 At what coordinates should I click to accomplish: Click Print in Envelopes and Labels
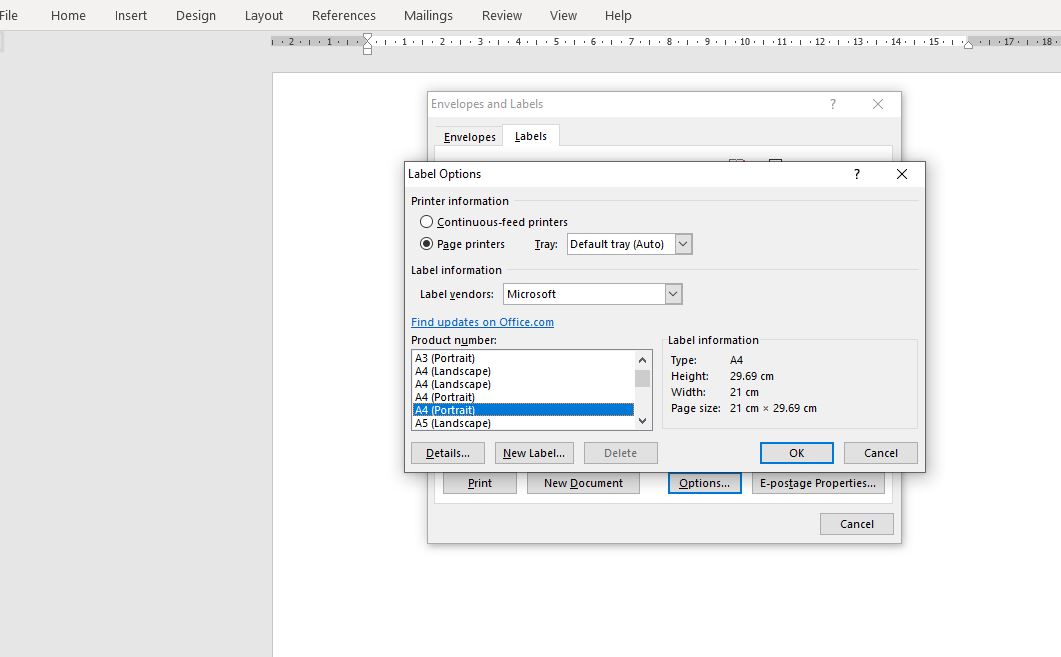480,483
